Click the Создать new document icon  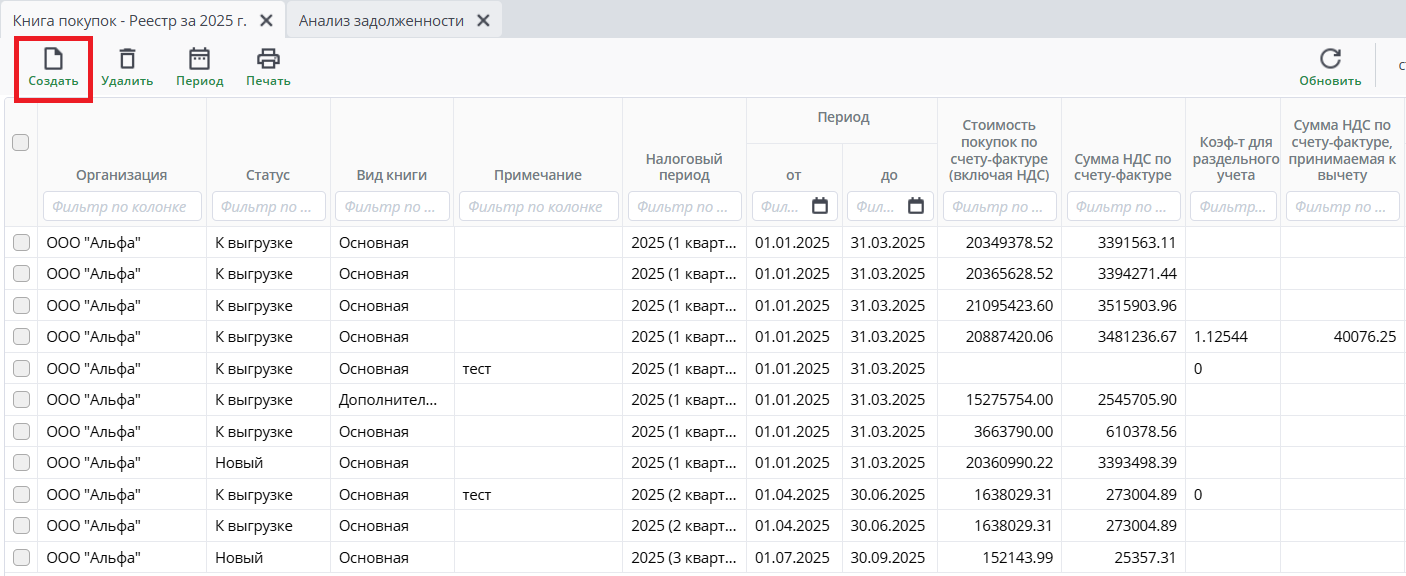[53, 59]
